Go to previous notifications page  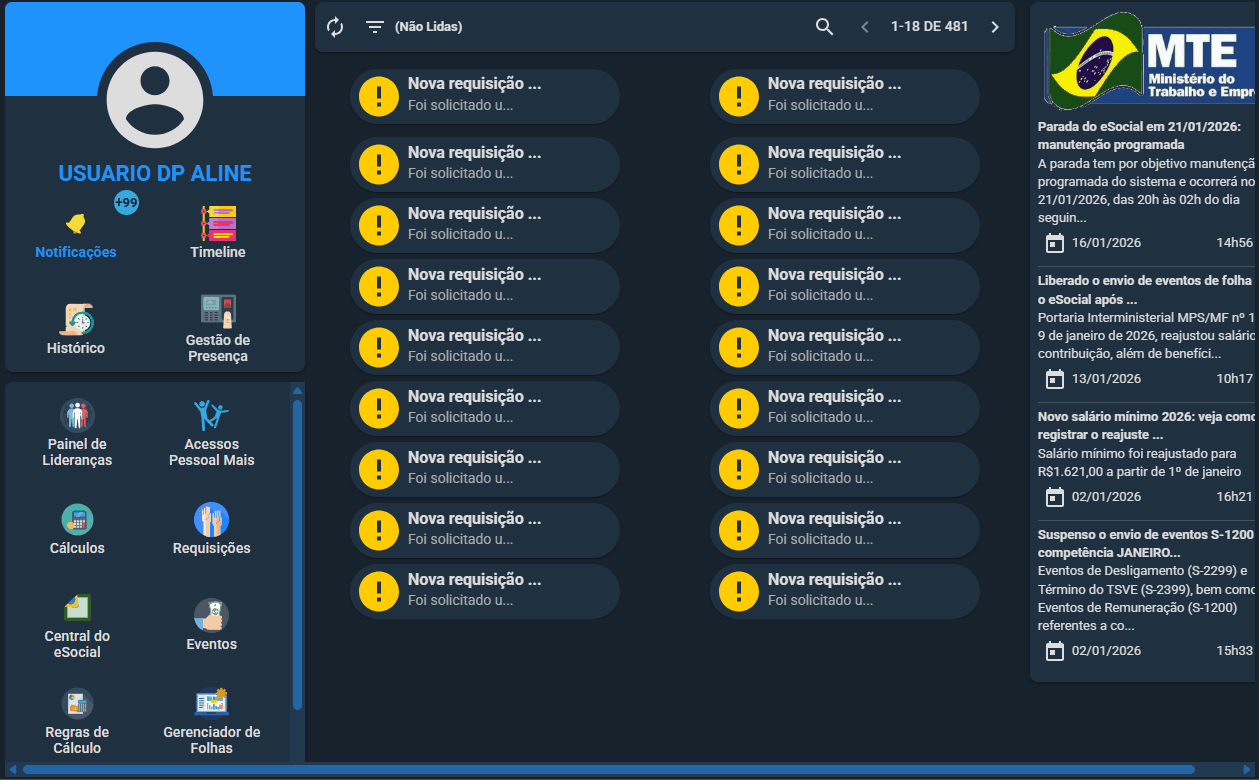(865, 27)
